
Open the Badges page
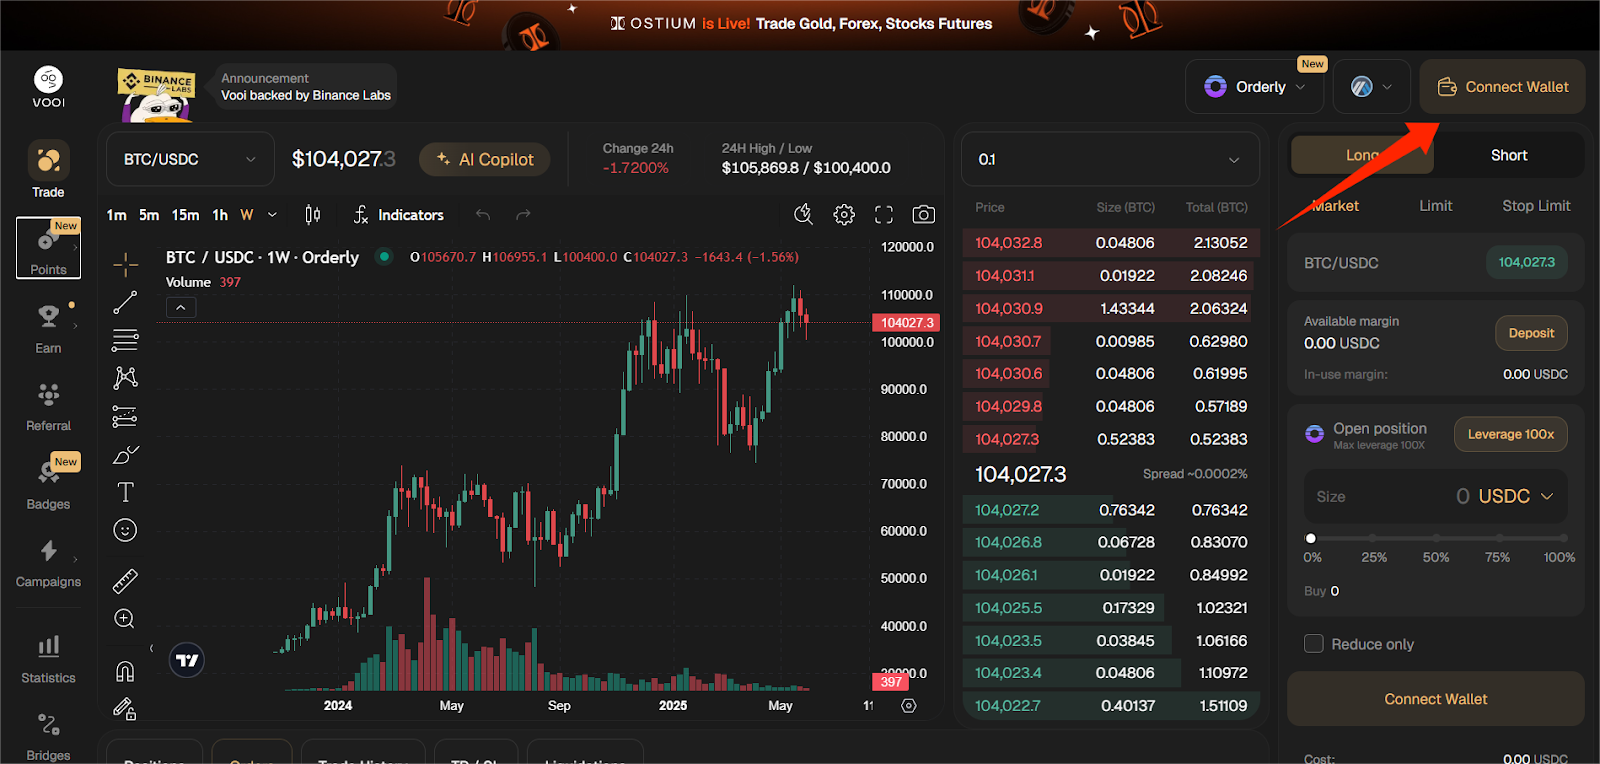click(48, 482)
